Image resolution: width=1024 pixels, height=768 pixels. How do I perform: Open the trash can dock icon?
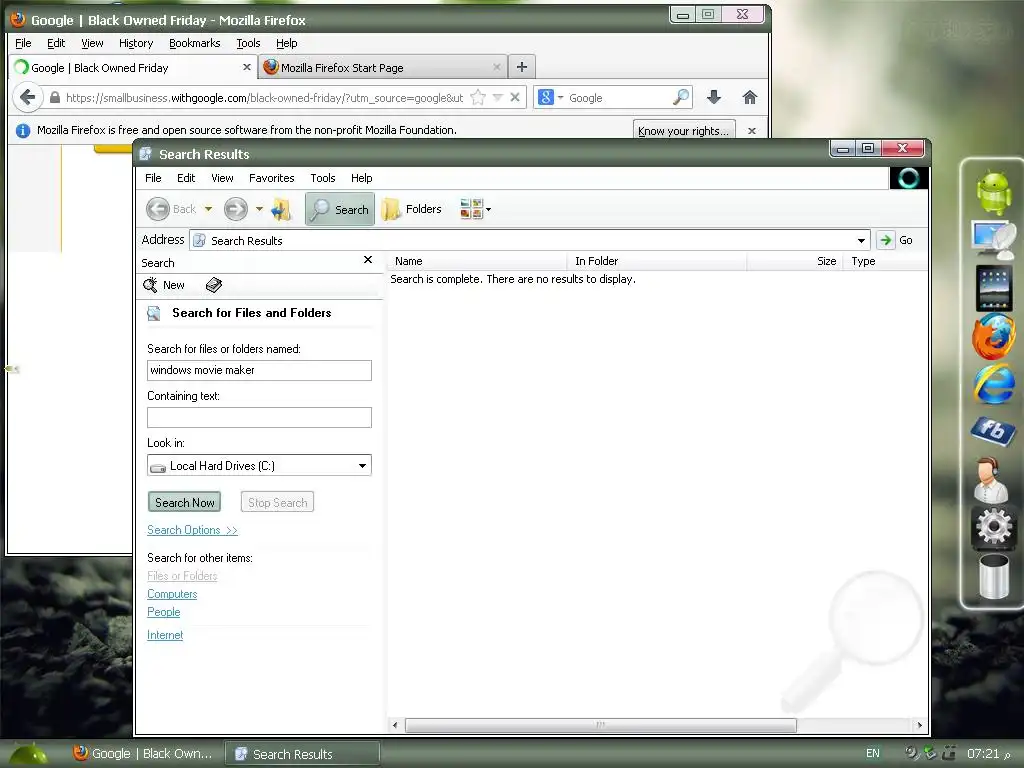pyautogui.click(x=993, y=576)
